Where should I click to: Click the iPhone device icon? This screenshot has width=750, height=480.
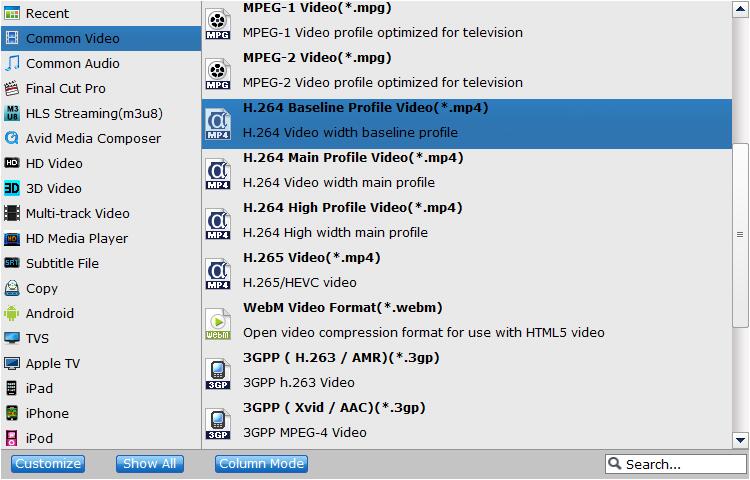coord(11,413)
